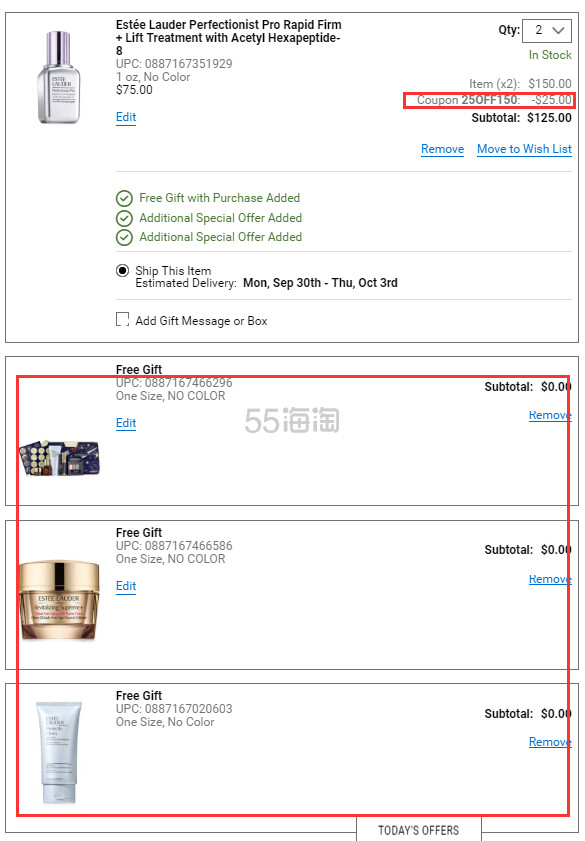This screenshot has width=585, height=841.
Task: Remove the Perfectionist Pro serum from bag
Action: point(442,149)
